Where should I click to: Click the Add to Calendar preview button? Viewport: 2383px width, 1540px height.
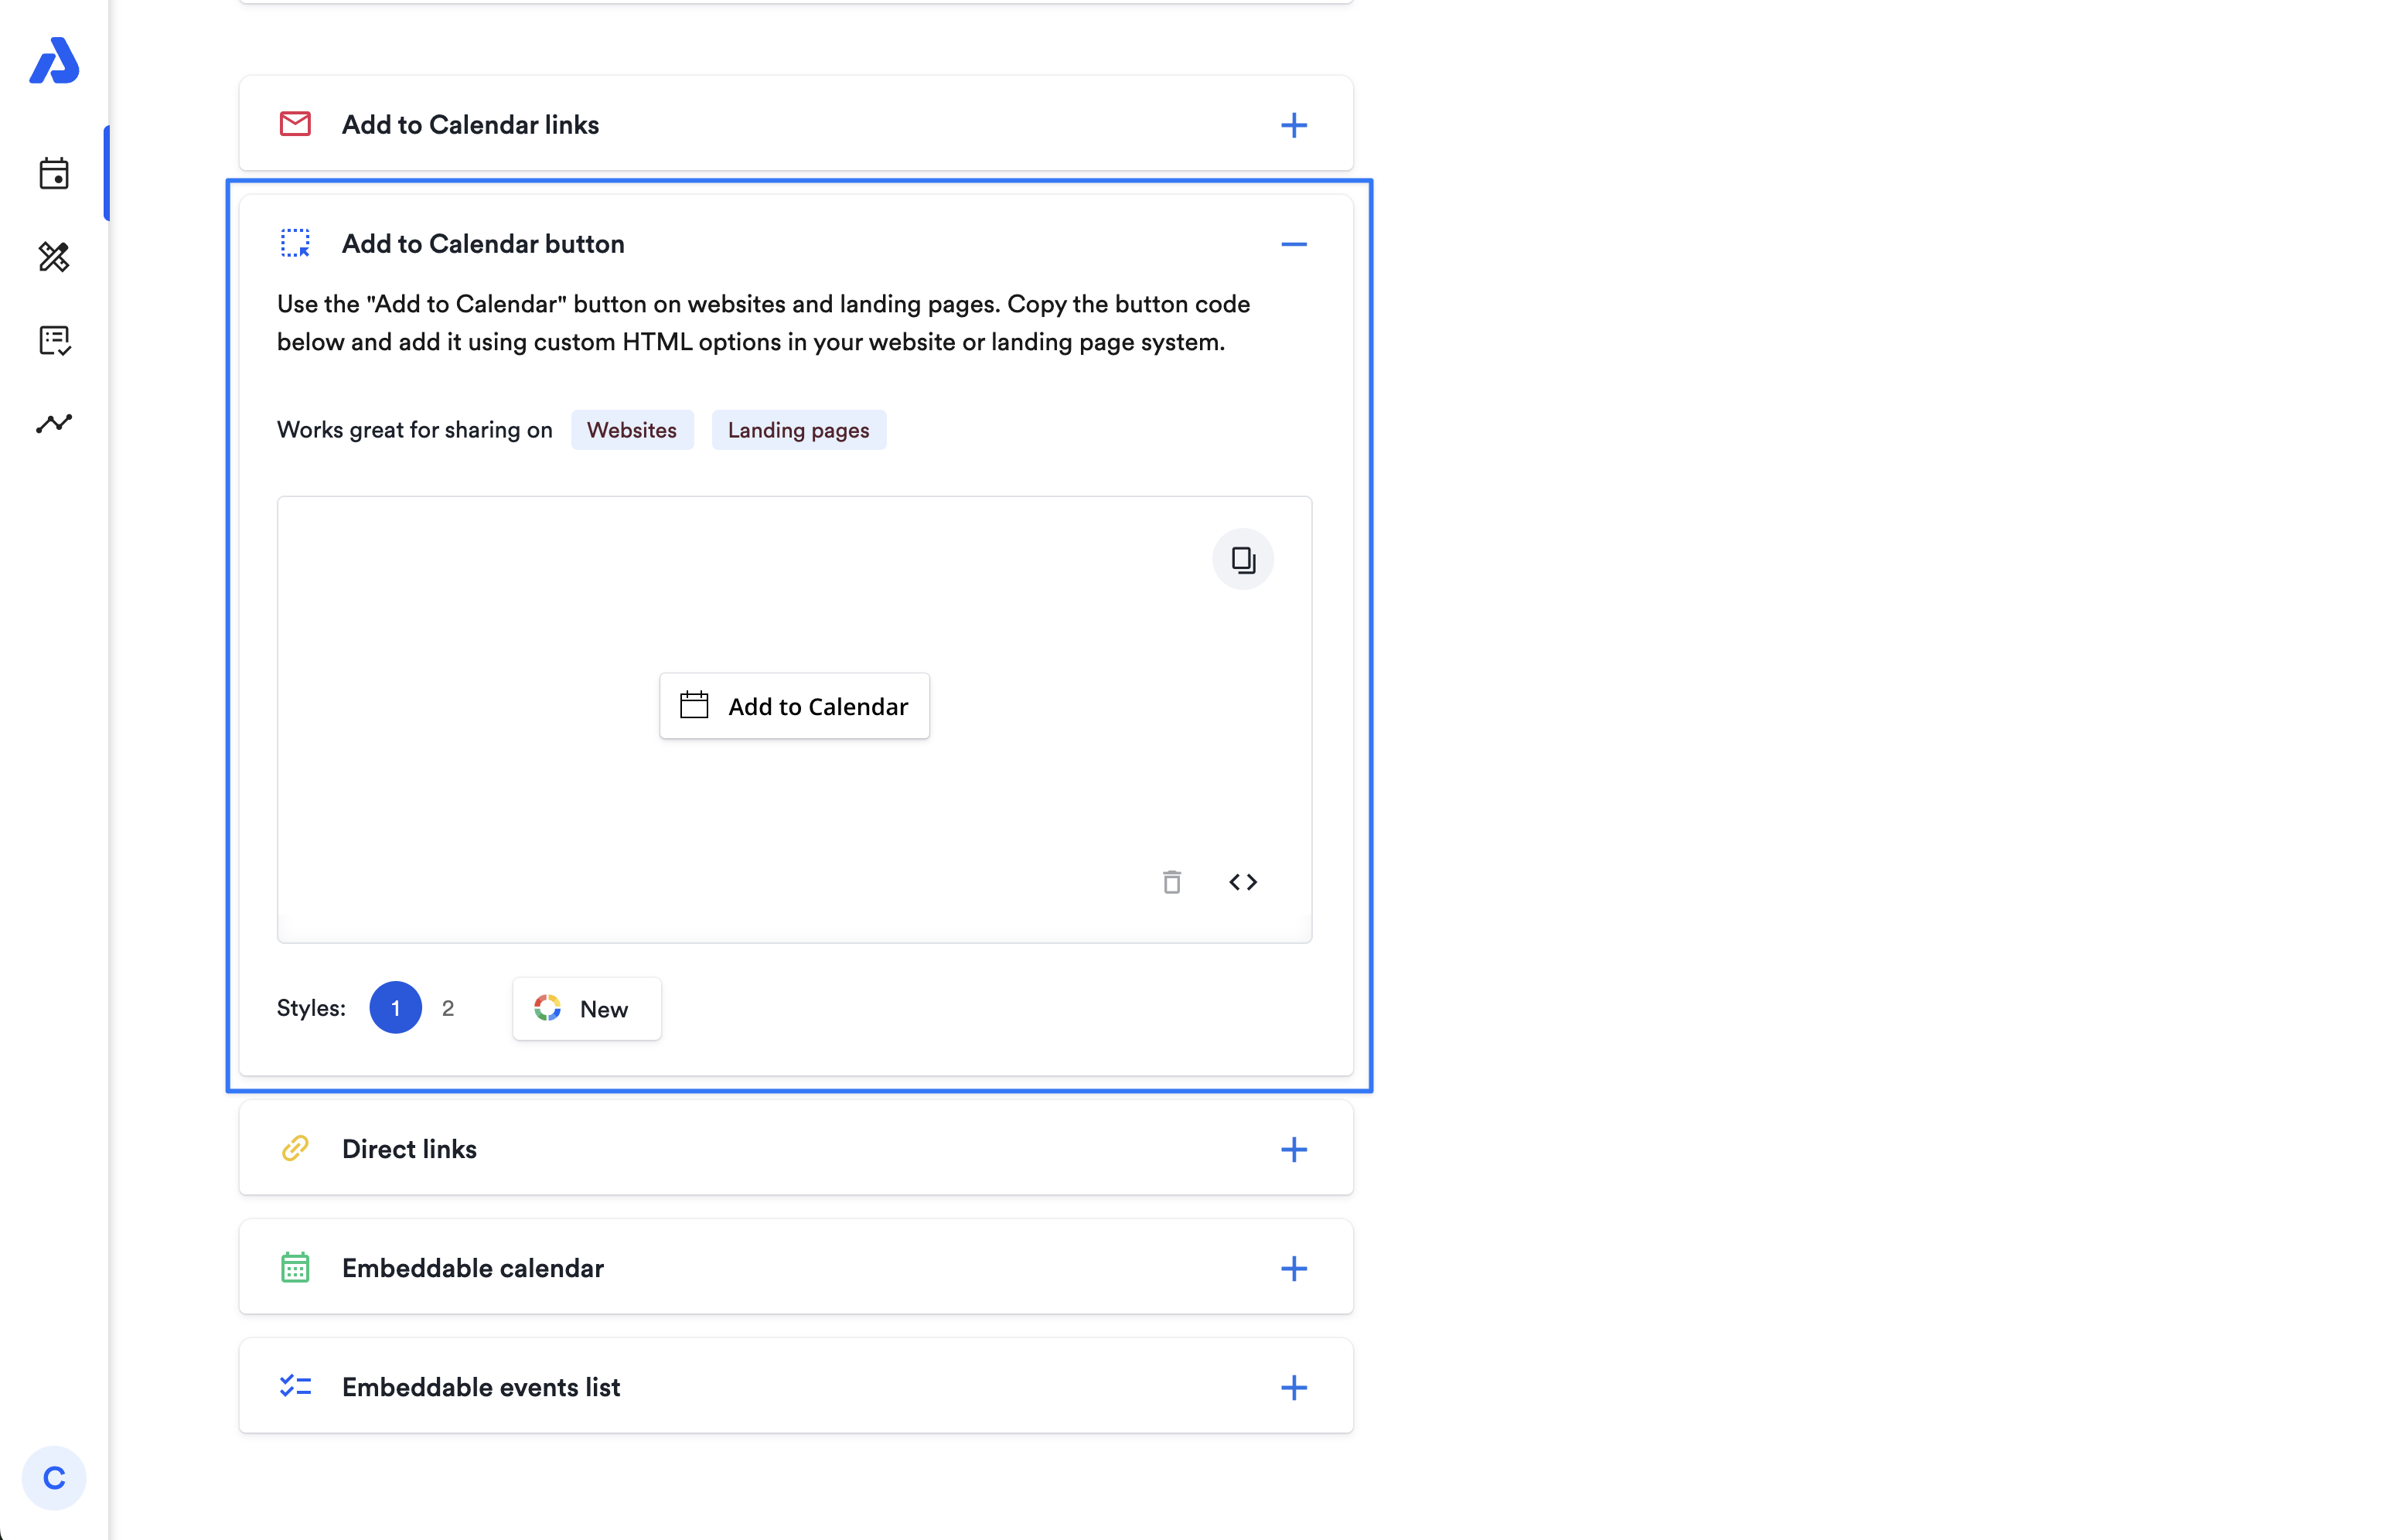coord(794,706)
